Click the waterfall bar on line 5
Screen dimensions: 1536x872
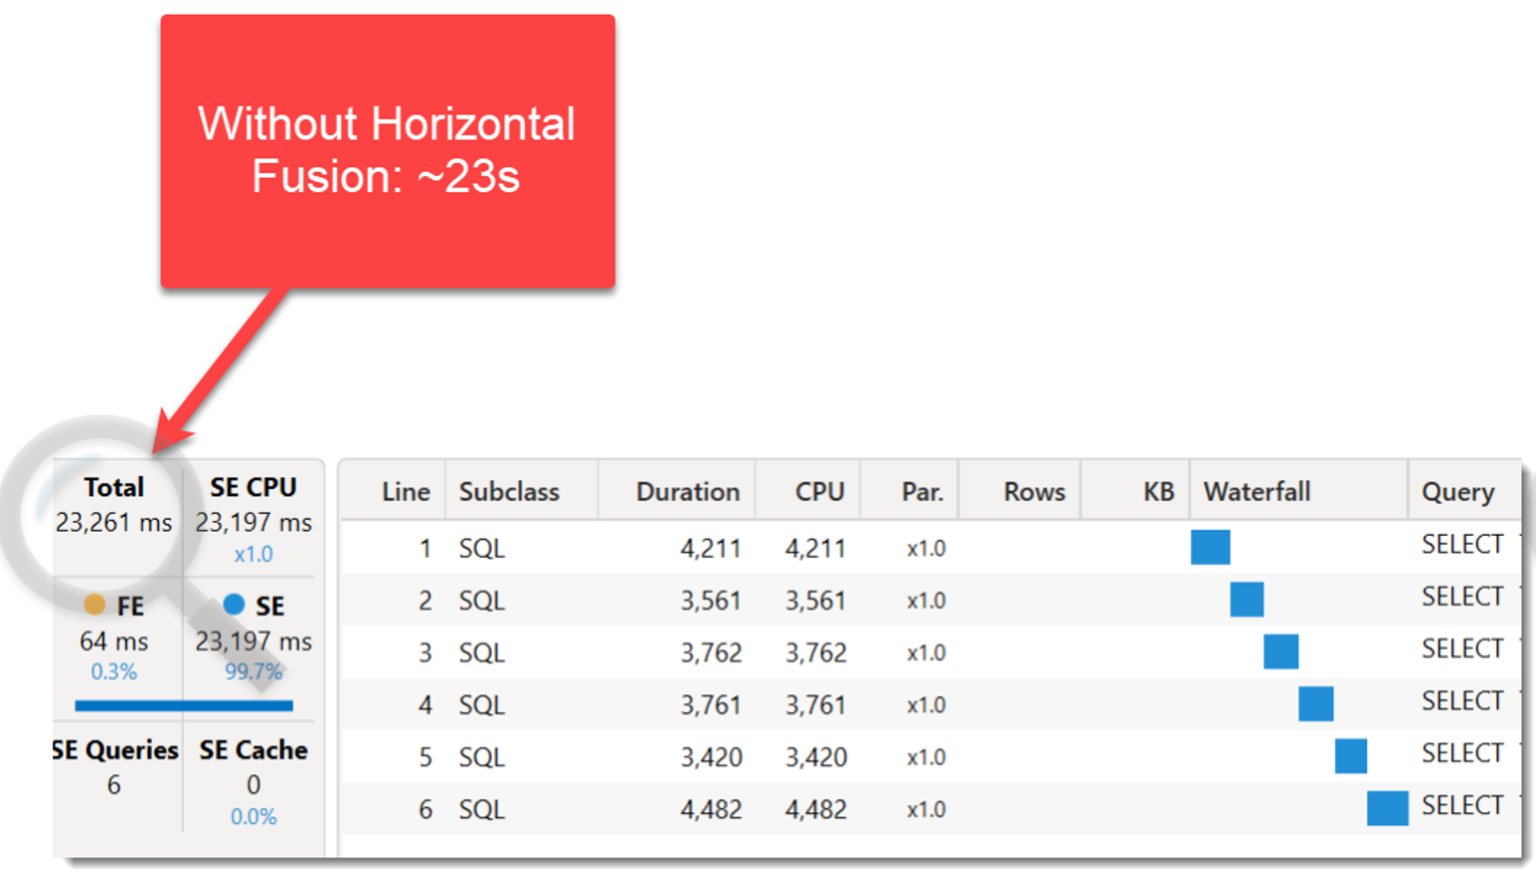click(x=1351, y=756)
